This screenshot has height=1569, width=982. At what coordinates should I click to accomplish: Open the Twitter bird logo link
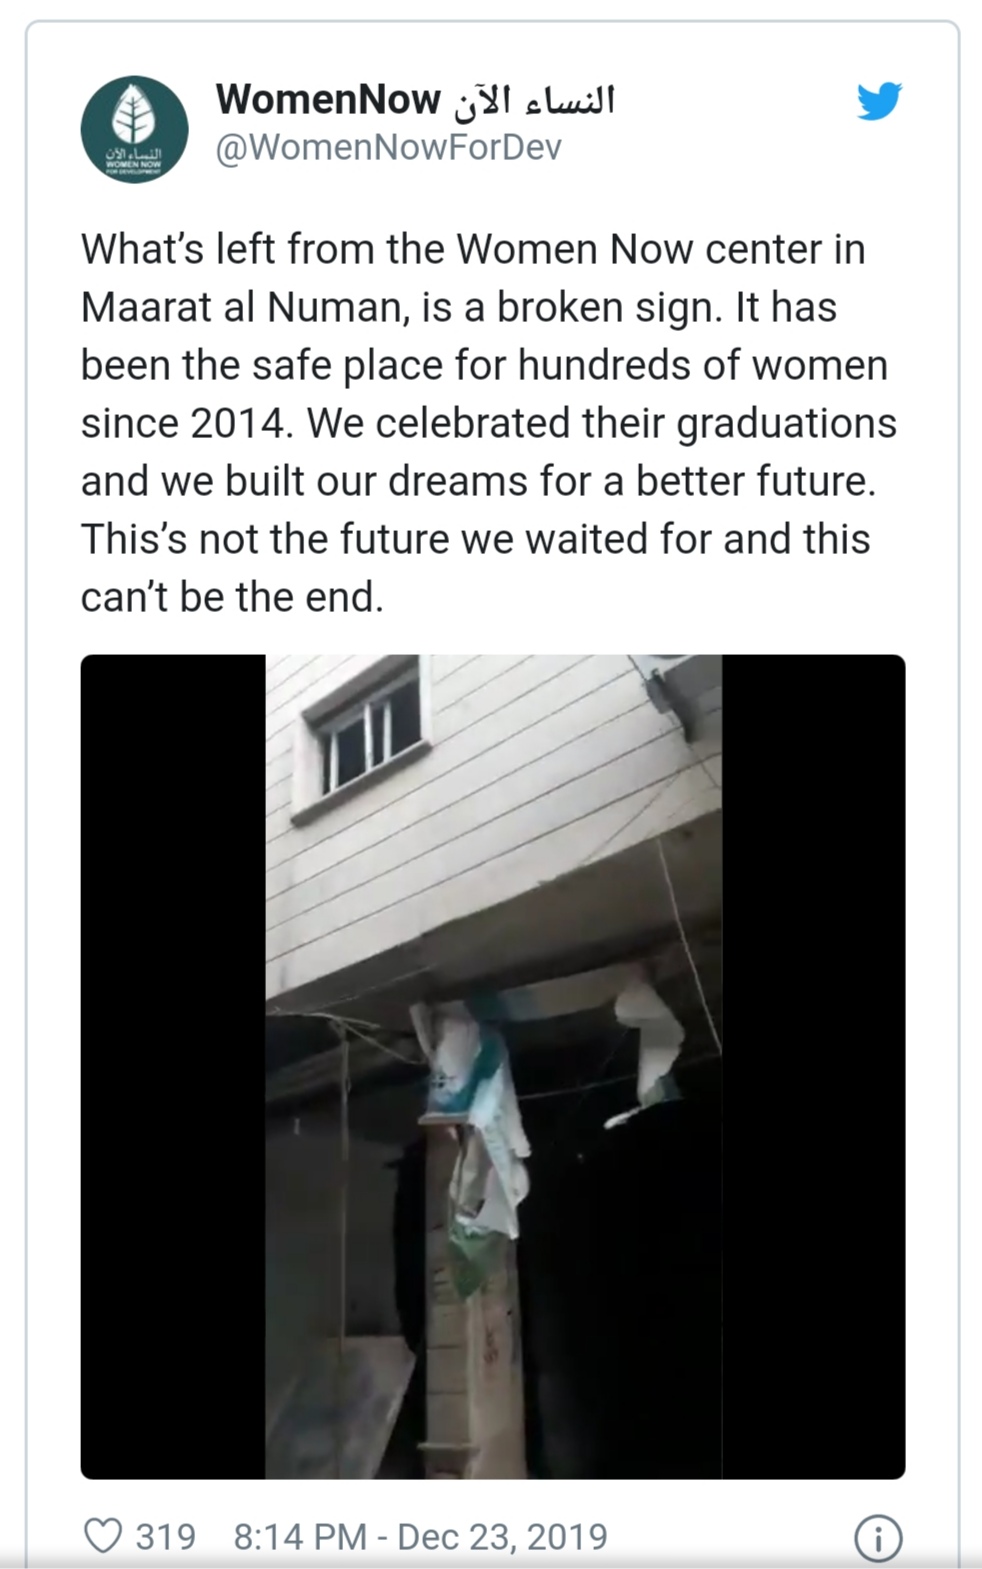click(879, 101)
